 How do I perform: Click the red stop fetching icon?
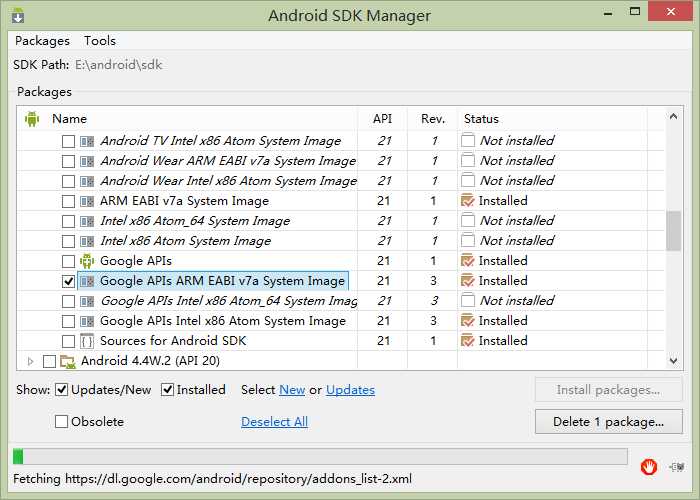(x=648, y=467)
